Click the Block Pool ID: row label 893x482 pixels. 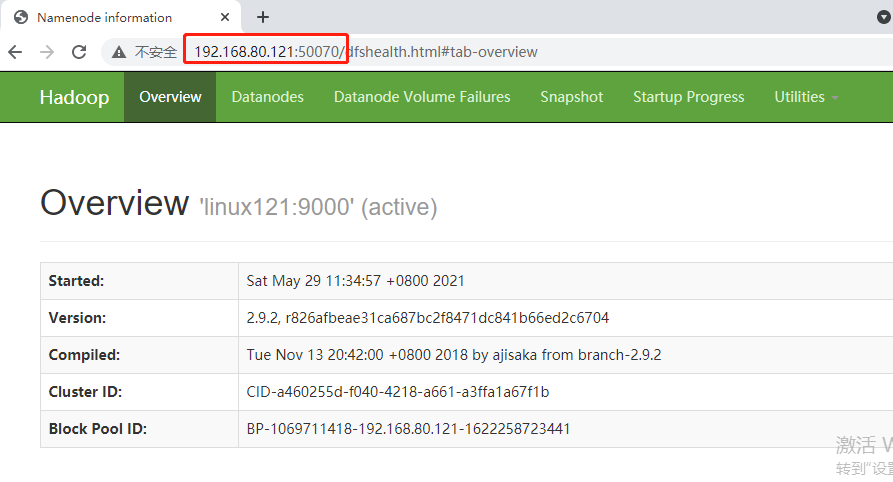[x=98, y=429]
